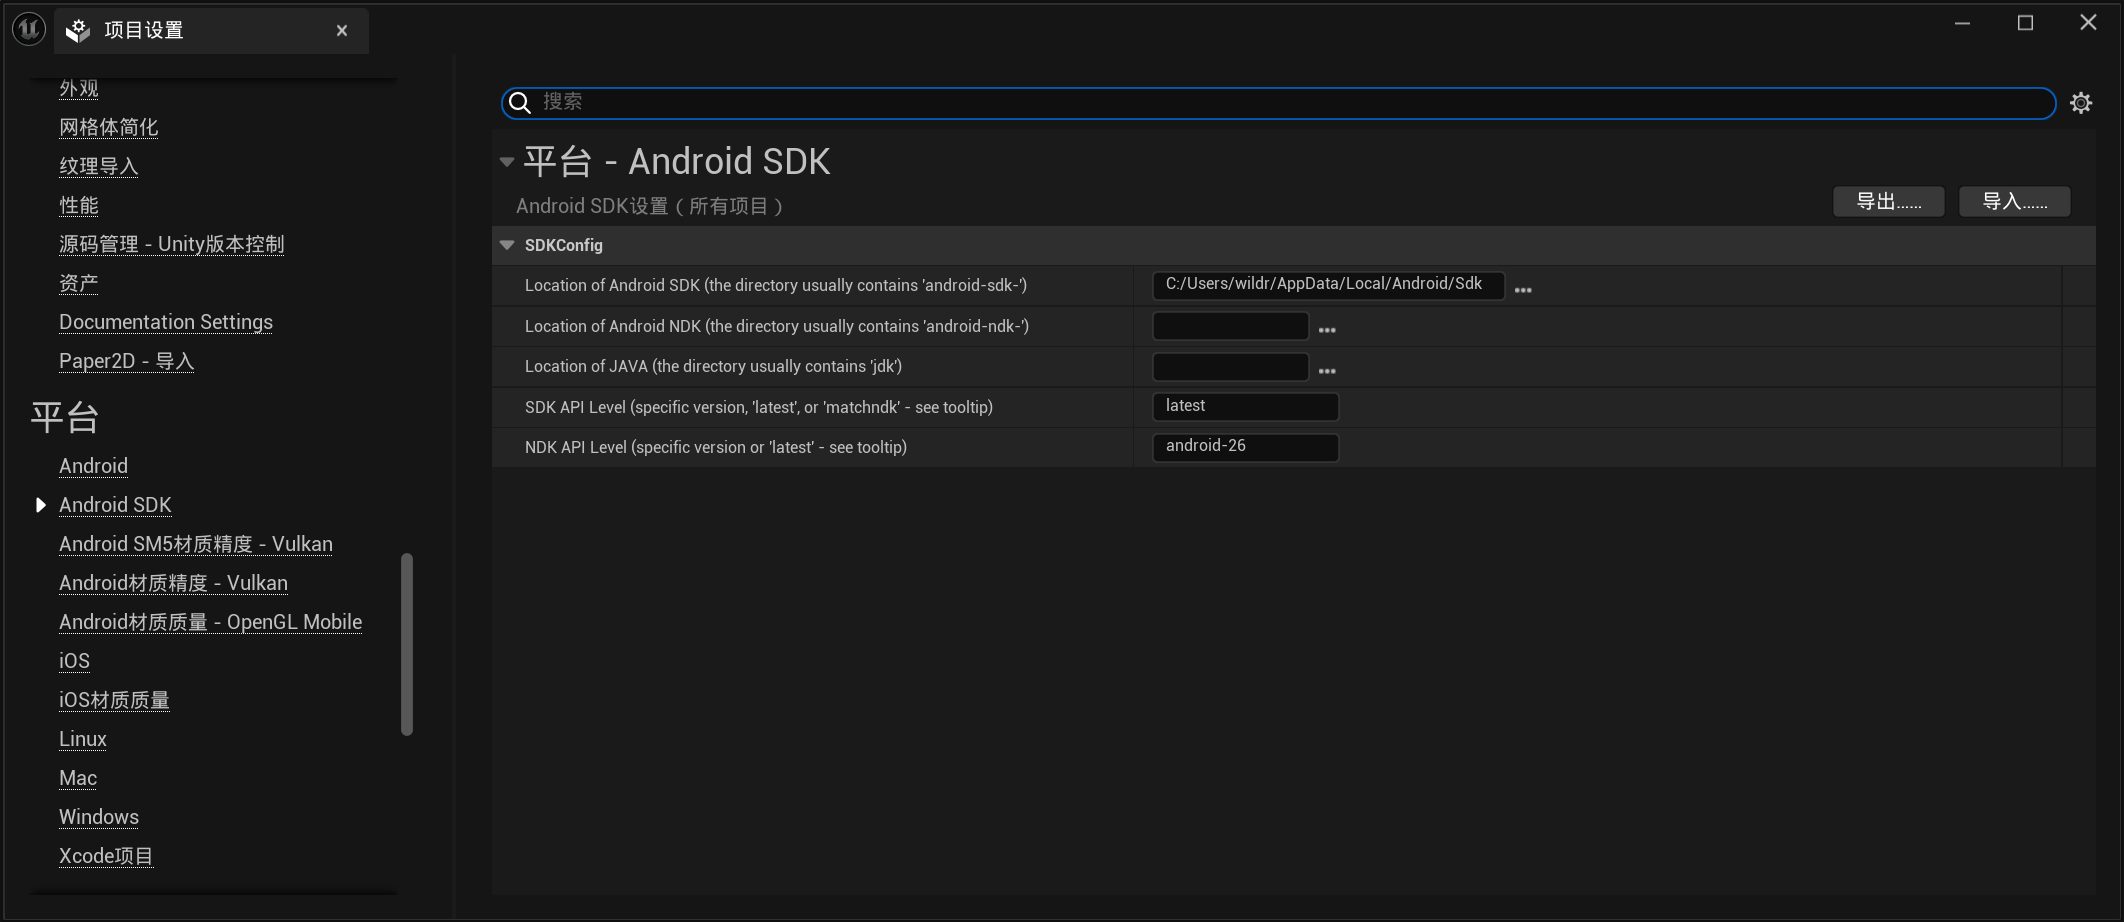Open Android材质精度 - Vulkan
Image resolution: width=2124 pixels, height=922 pixels.
(174, 583)
